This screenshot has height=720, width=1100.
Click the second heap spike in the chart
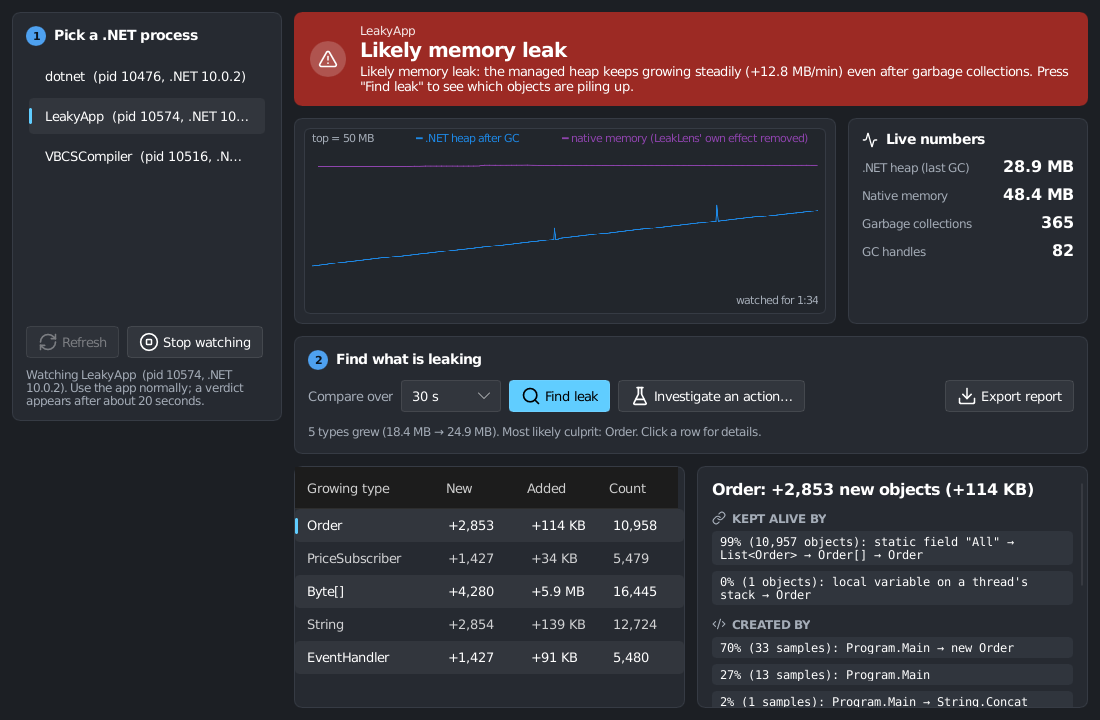(716, 212)
